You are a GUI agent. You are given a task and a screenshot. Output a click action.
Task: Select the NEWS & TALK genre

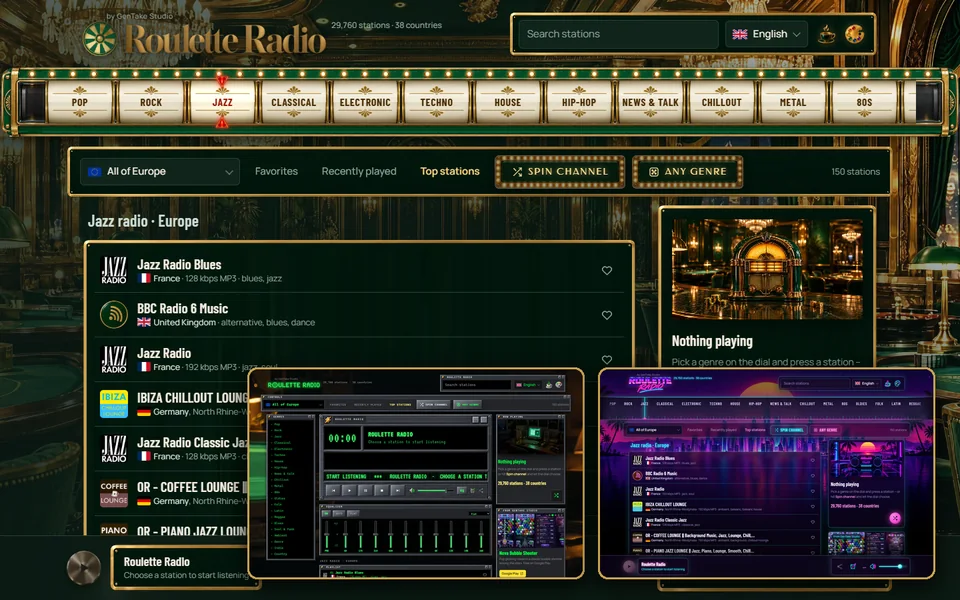[x=650, y=102]
